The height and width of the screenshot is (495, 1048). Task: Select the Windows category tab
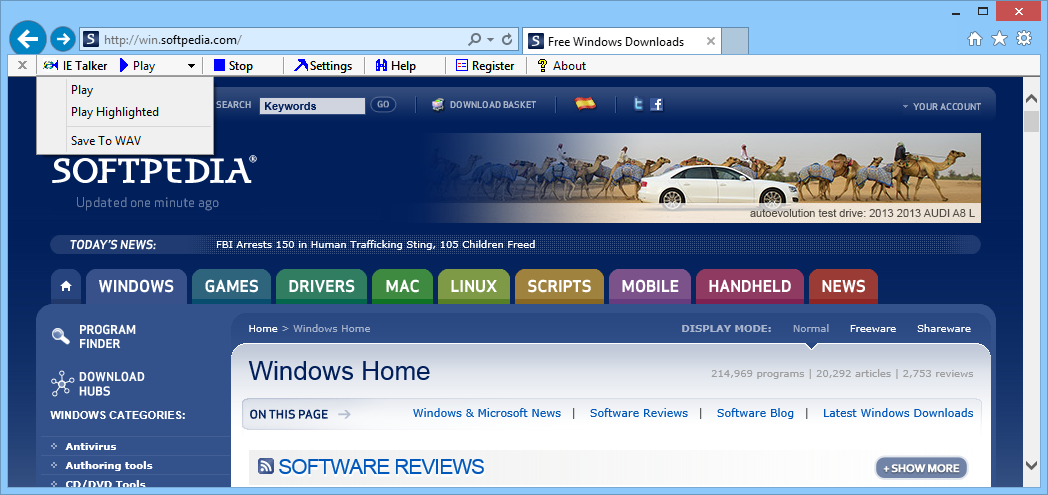136,287
